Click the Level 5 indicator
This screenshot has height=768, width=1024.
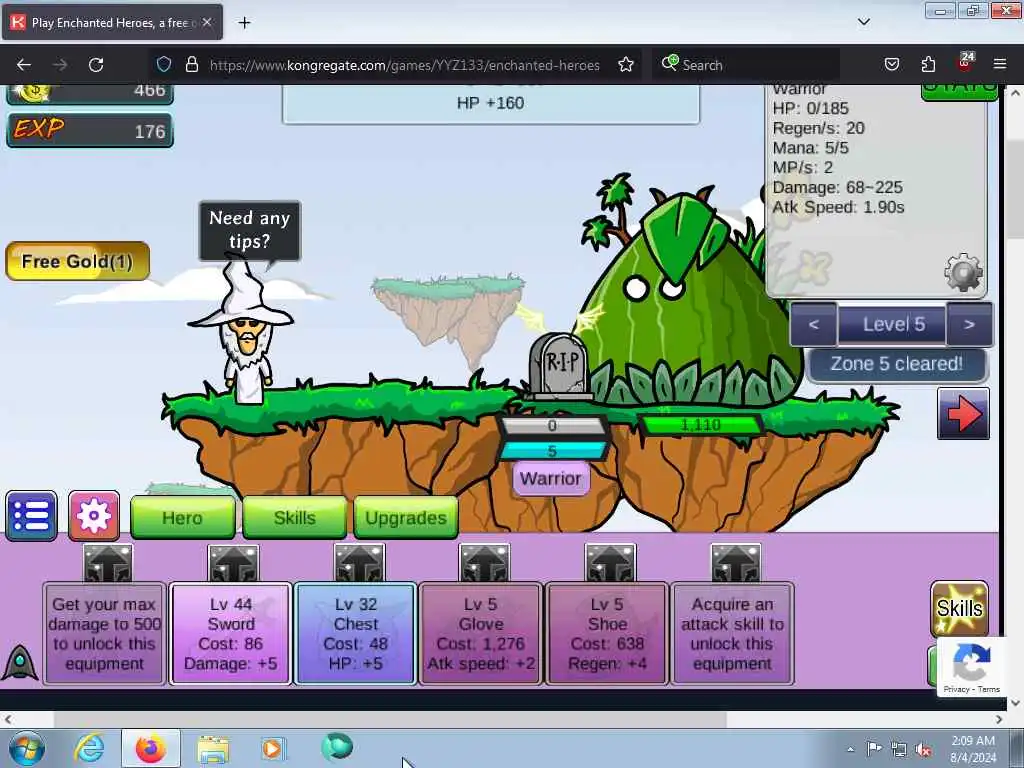pos(892,325)
